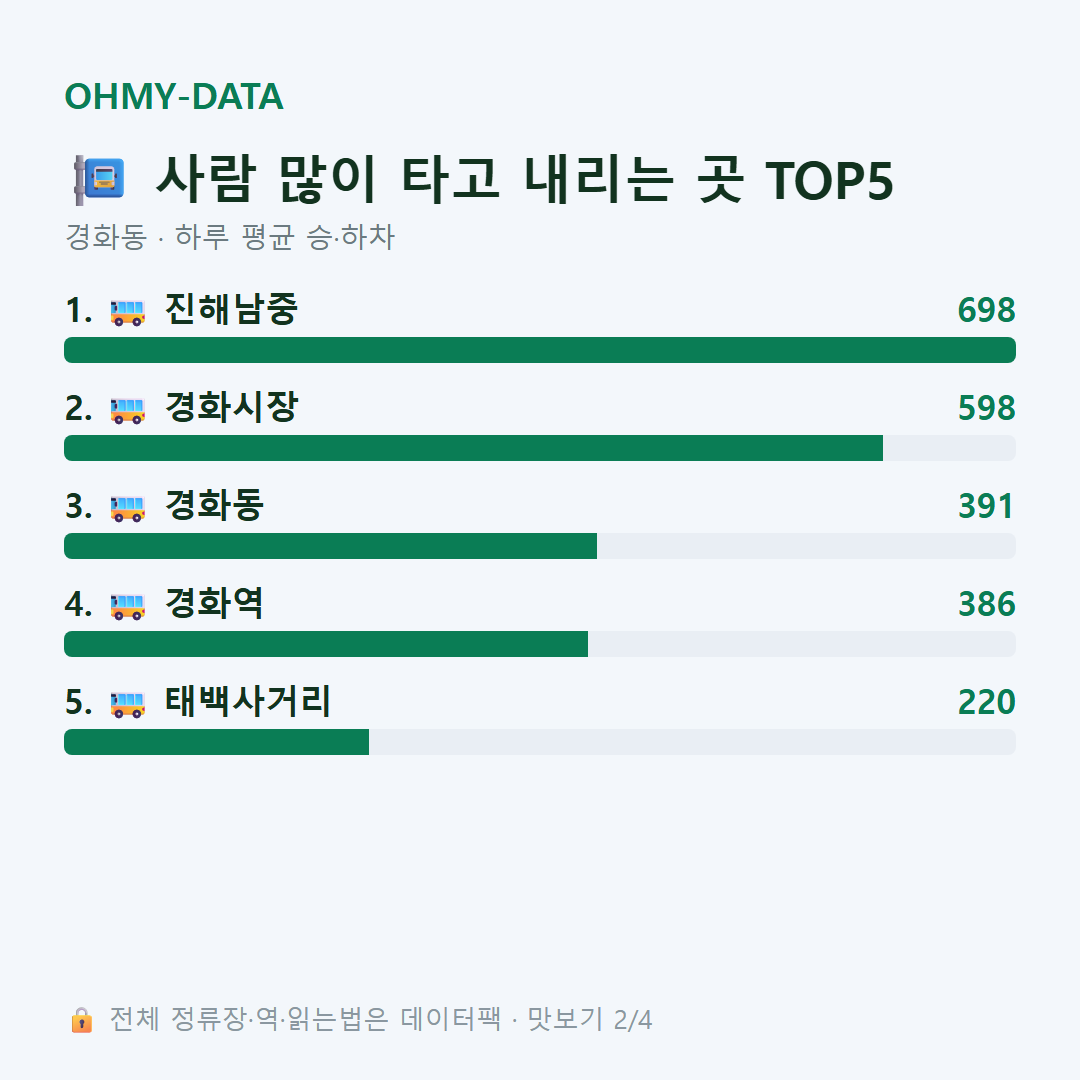This screenshot has width=1080, height=1080.
Task: Click the progress bar under 경화역
Action: coord(540,644)
